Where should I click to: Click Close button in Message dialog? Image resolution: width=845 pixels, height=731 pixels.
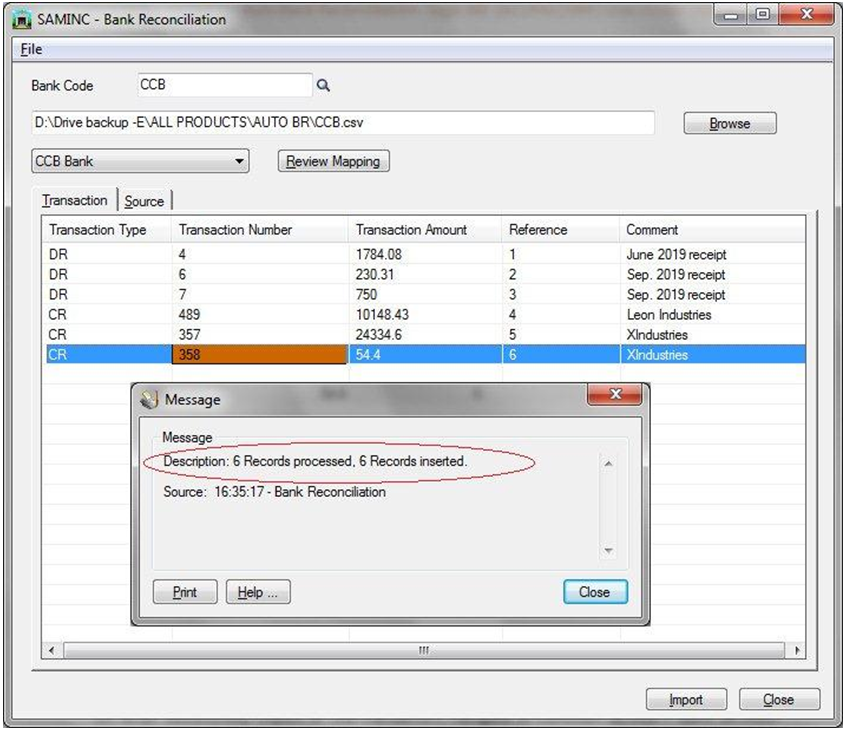[595, 592]
